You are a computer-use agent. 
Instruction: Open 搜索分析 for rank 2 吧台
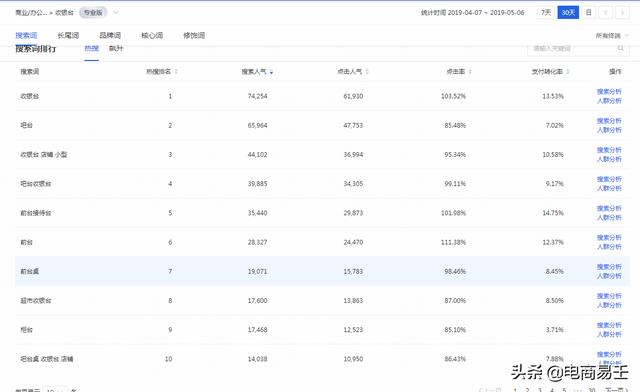[609, 121]
